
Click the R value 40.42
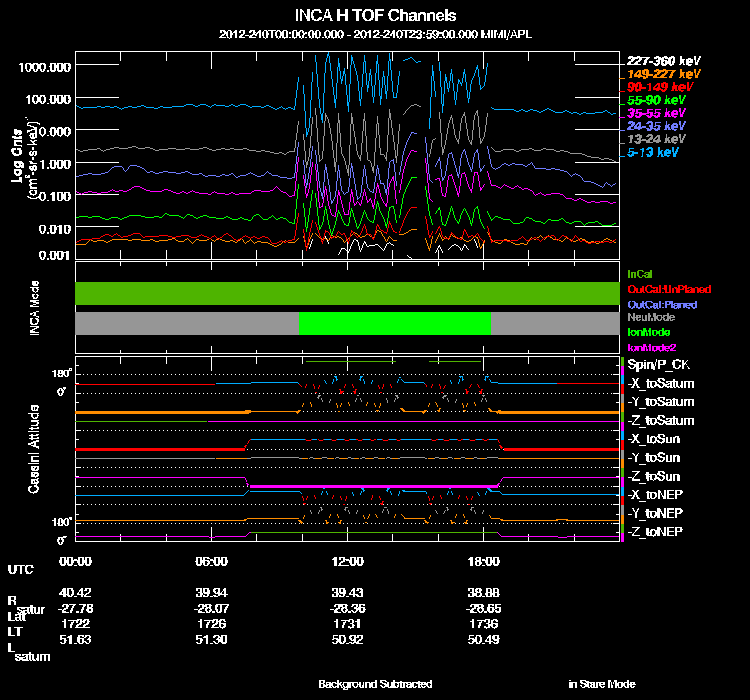75,592
